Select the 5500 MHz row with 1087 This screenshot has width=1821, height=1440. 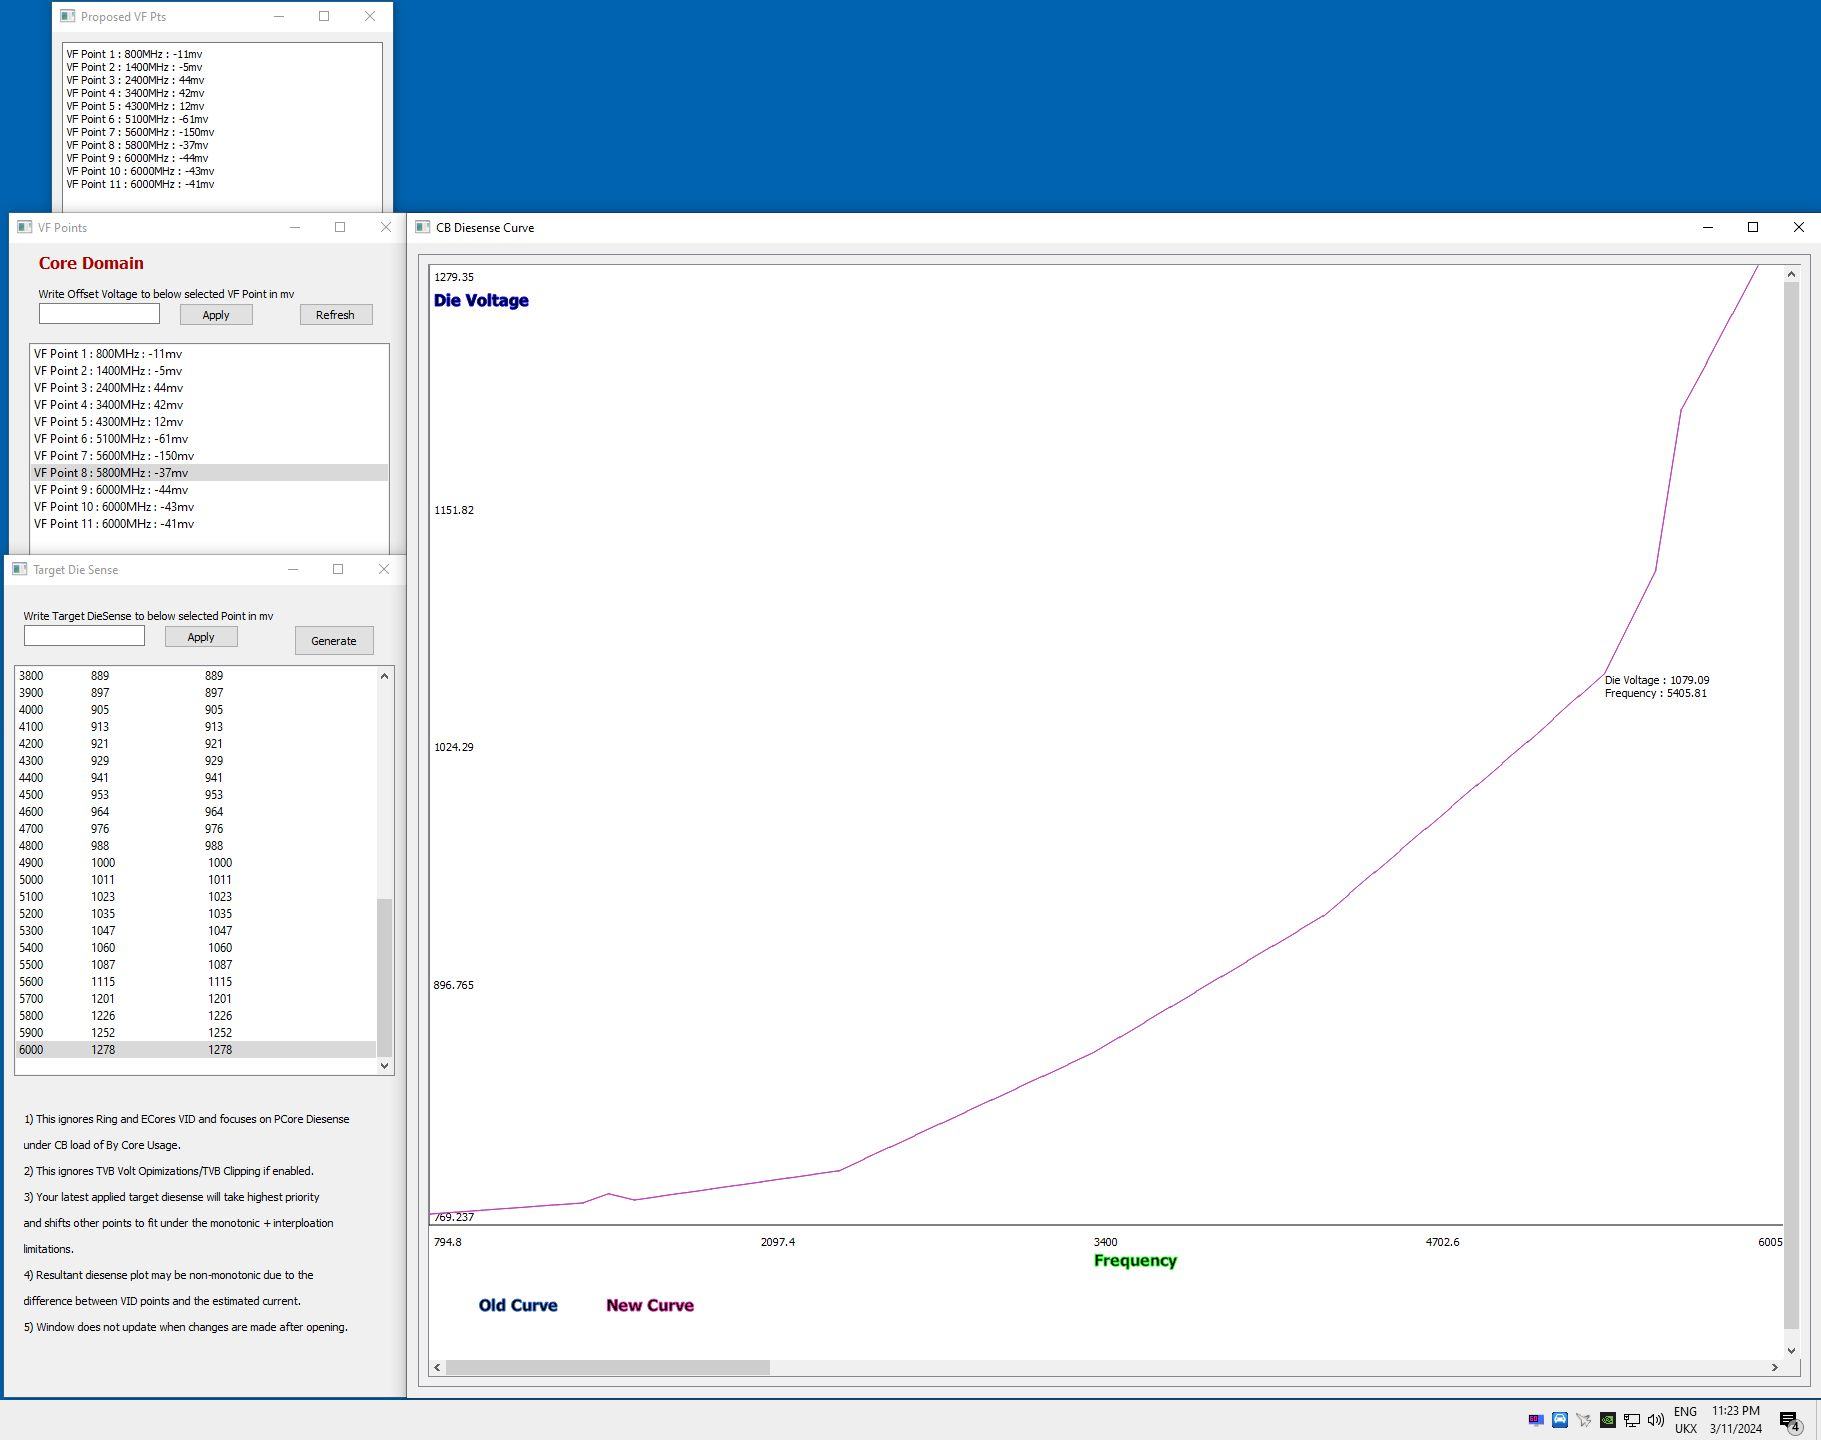tap(196, 965)
